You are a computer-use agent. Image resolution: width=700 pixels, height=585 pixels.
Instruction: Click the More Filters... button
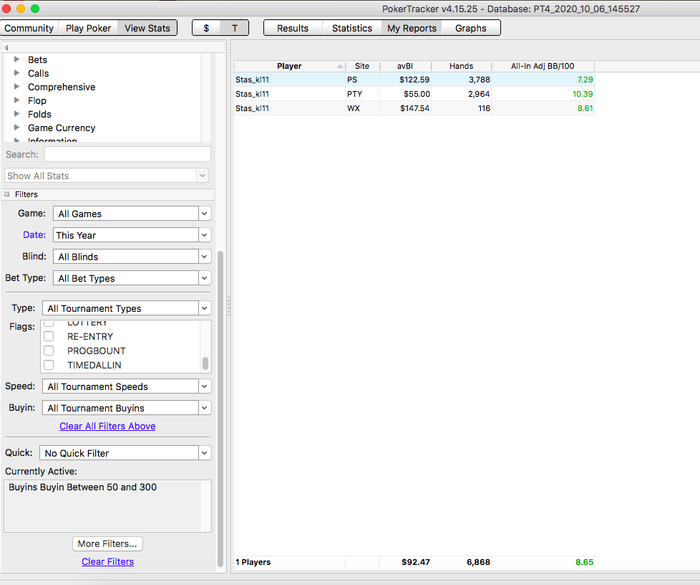(x=108, y=543)
